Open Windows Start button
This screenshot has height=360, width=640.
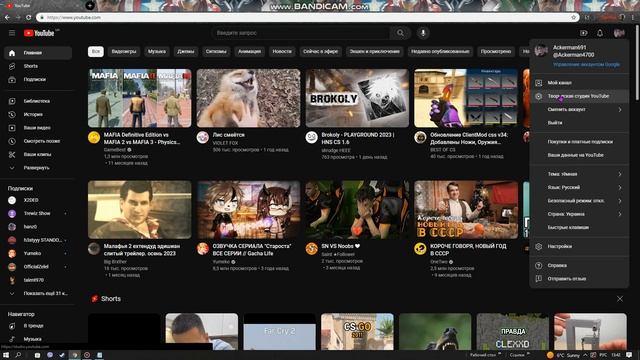pos(6,355)
